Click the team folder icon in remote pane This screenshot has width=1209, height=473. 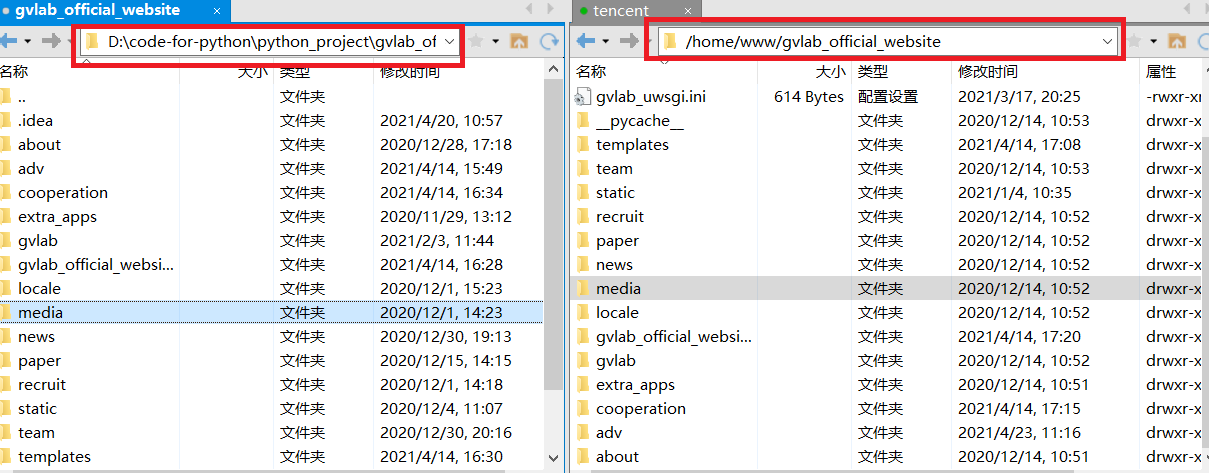[x=584, y=168]
